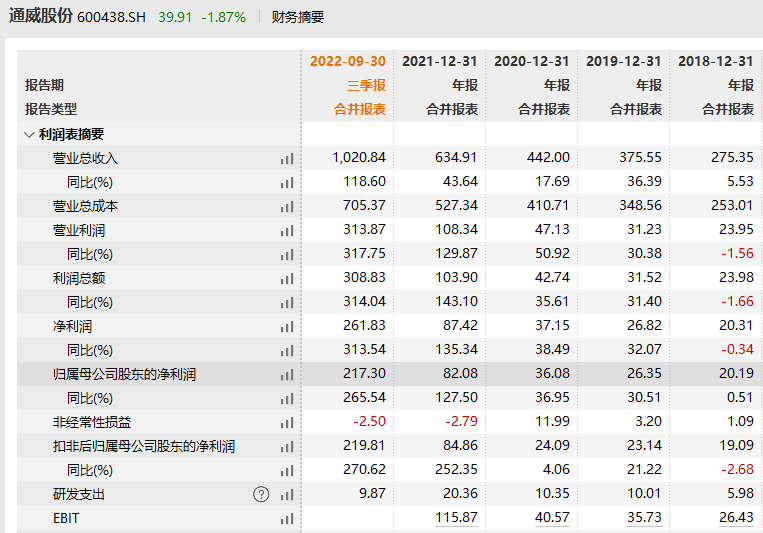Image resolution: width=763 pixels, height=533 pixels.
Task: Click the underlined EBIT value 26.43
Action: [x=736, y=517]
